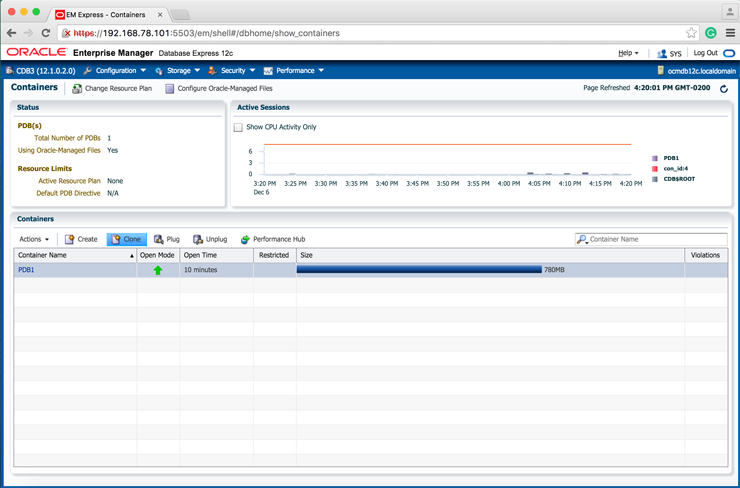Open the Chrome hamburger menu

pos(730,33)
